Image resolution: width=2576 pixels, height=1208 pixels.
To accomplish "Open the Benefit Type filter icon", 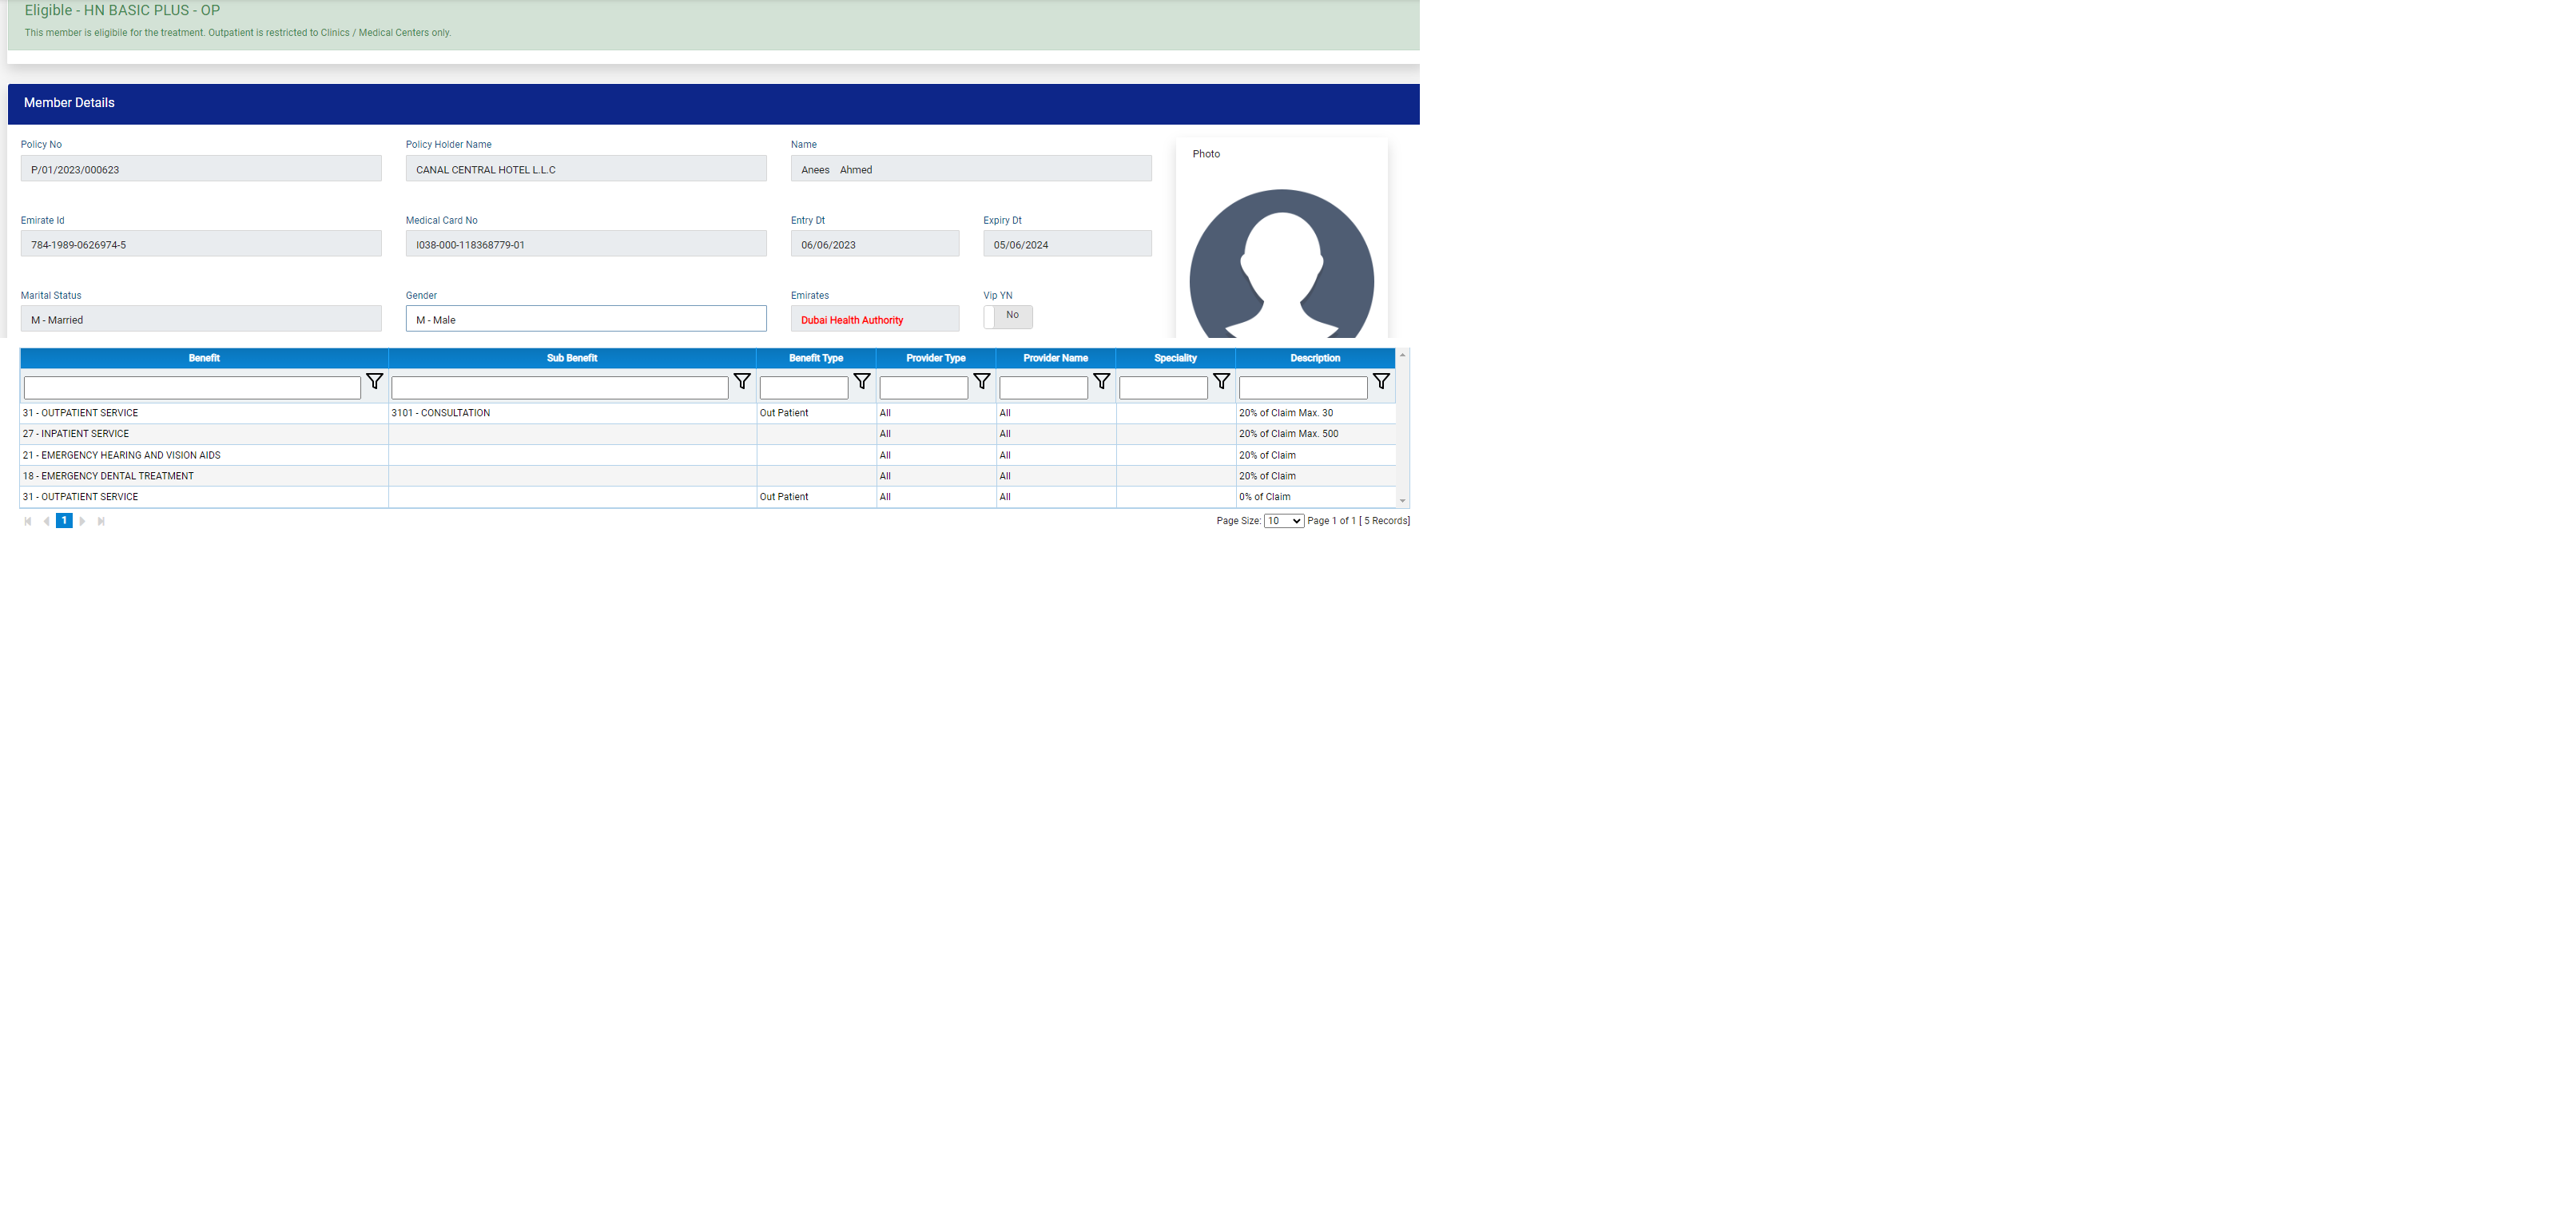I will click(862, 381).
